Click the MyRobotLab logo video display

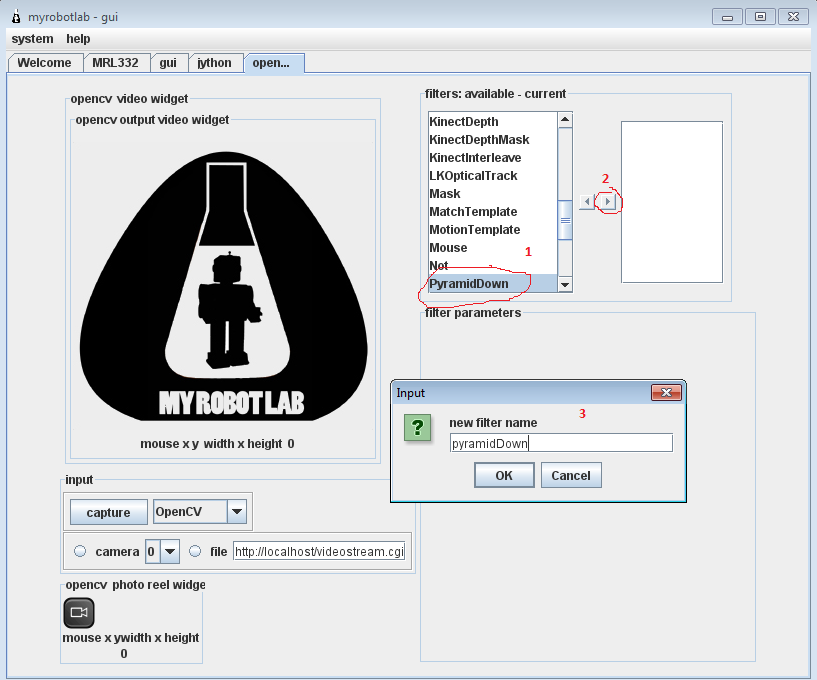click(x=224, y=287)
